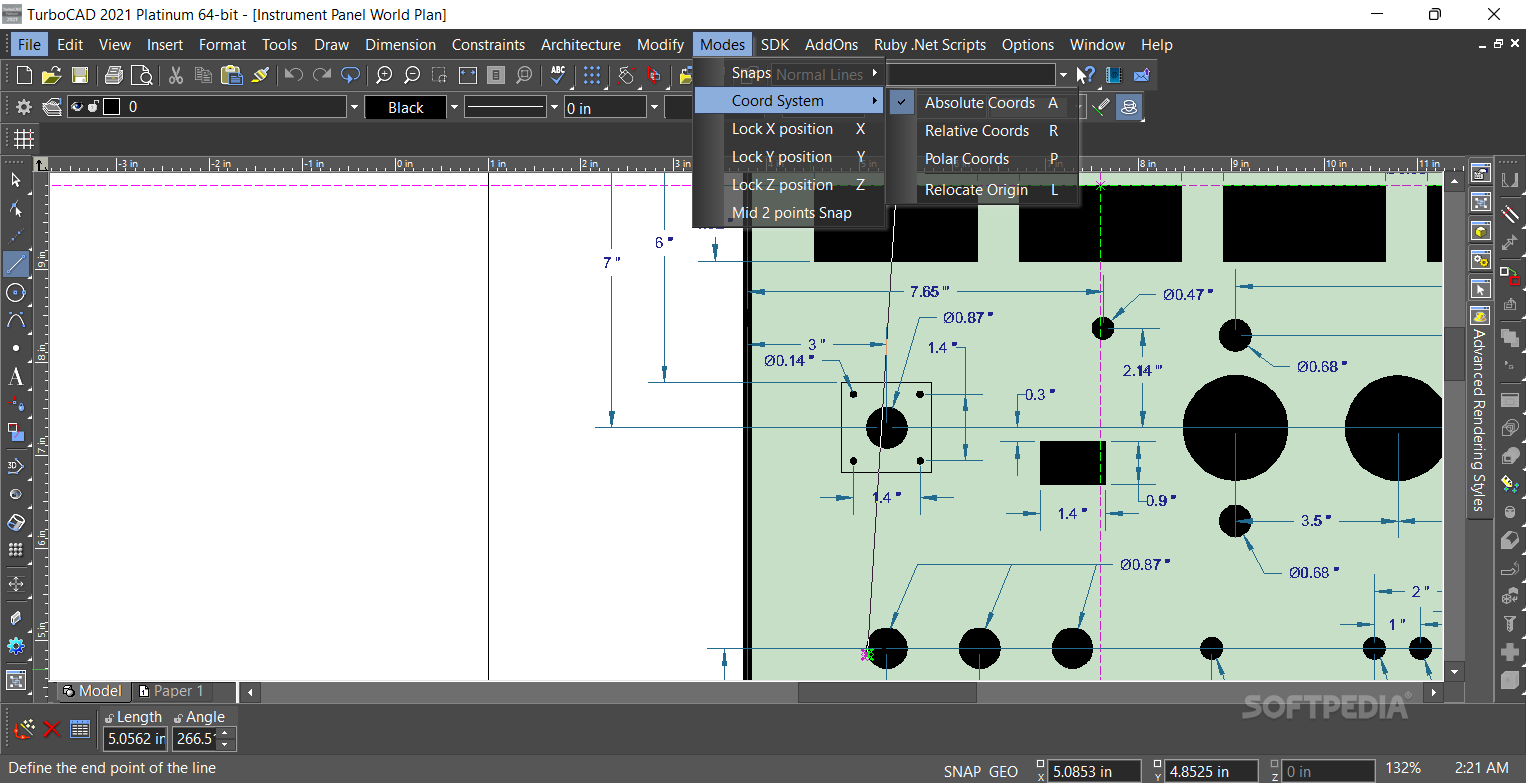Click the Y coordinate field
This screenshot has width=1526, height=783.
[1211, 771]
